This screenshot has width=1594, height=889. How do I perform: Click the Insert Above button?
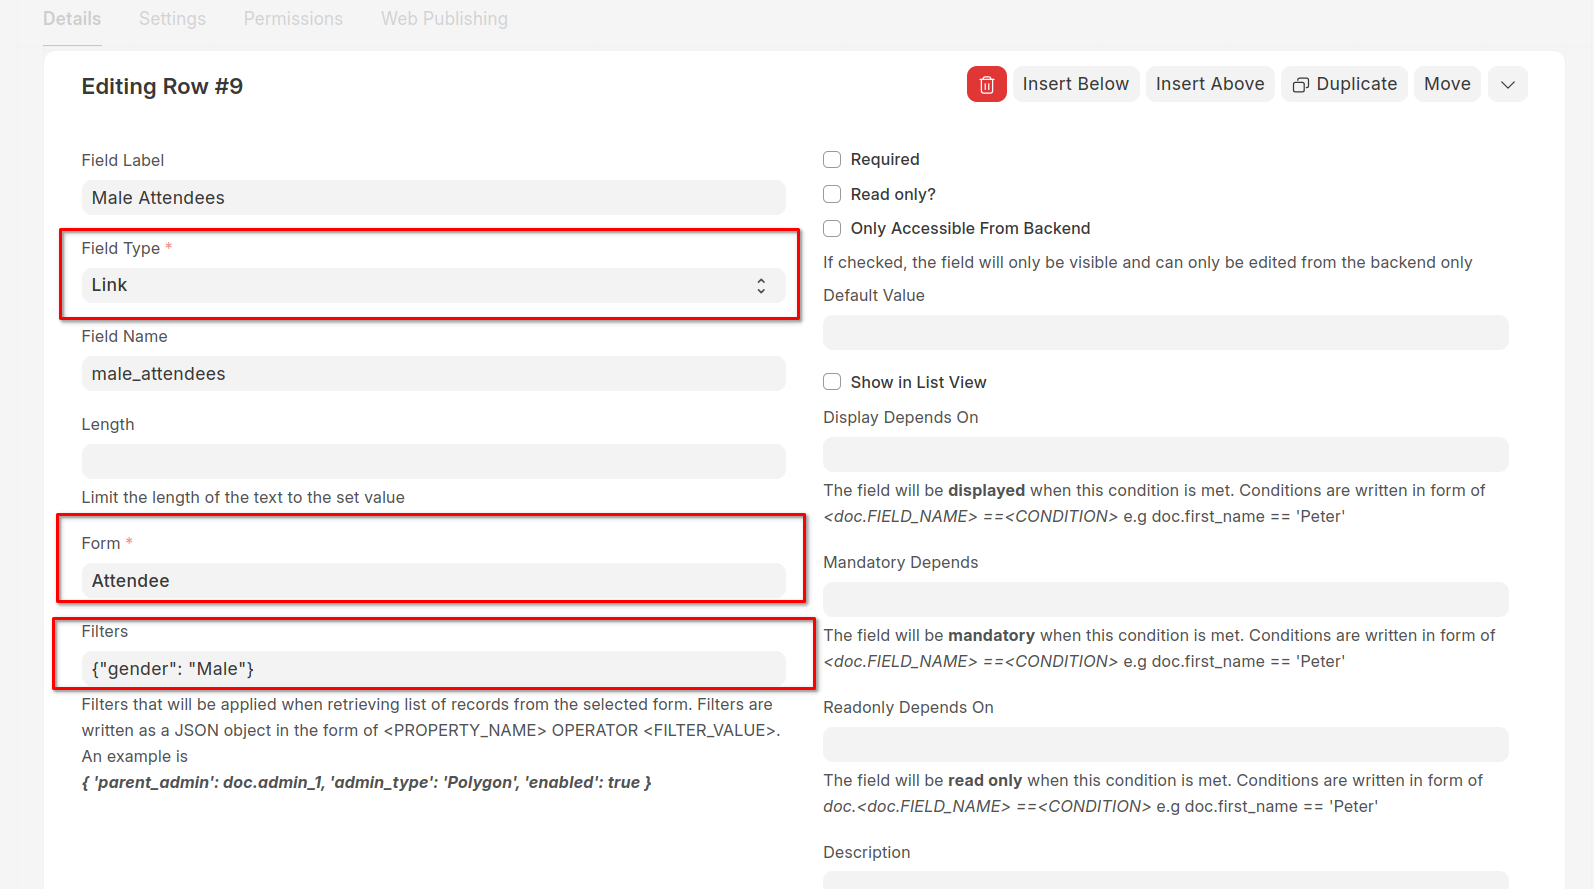point(1210,84)
